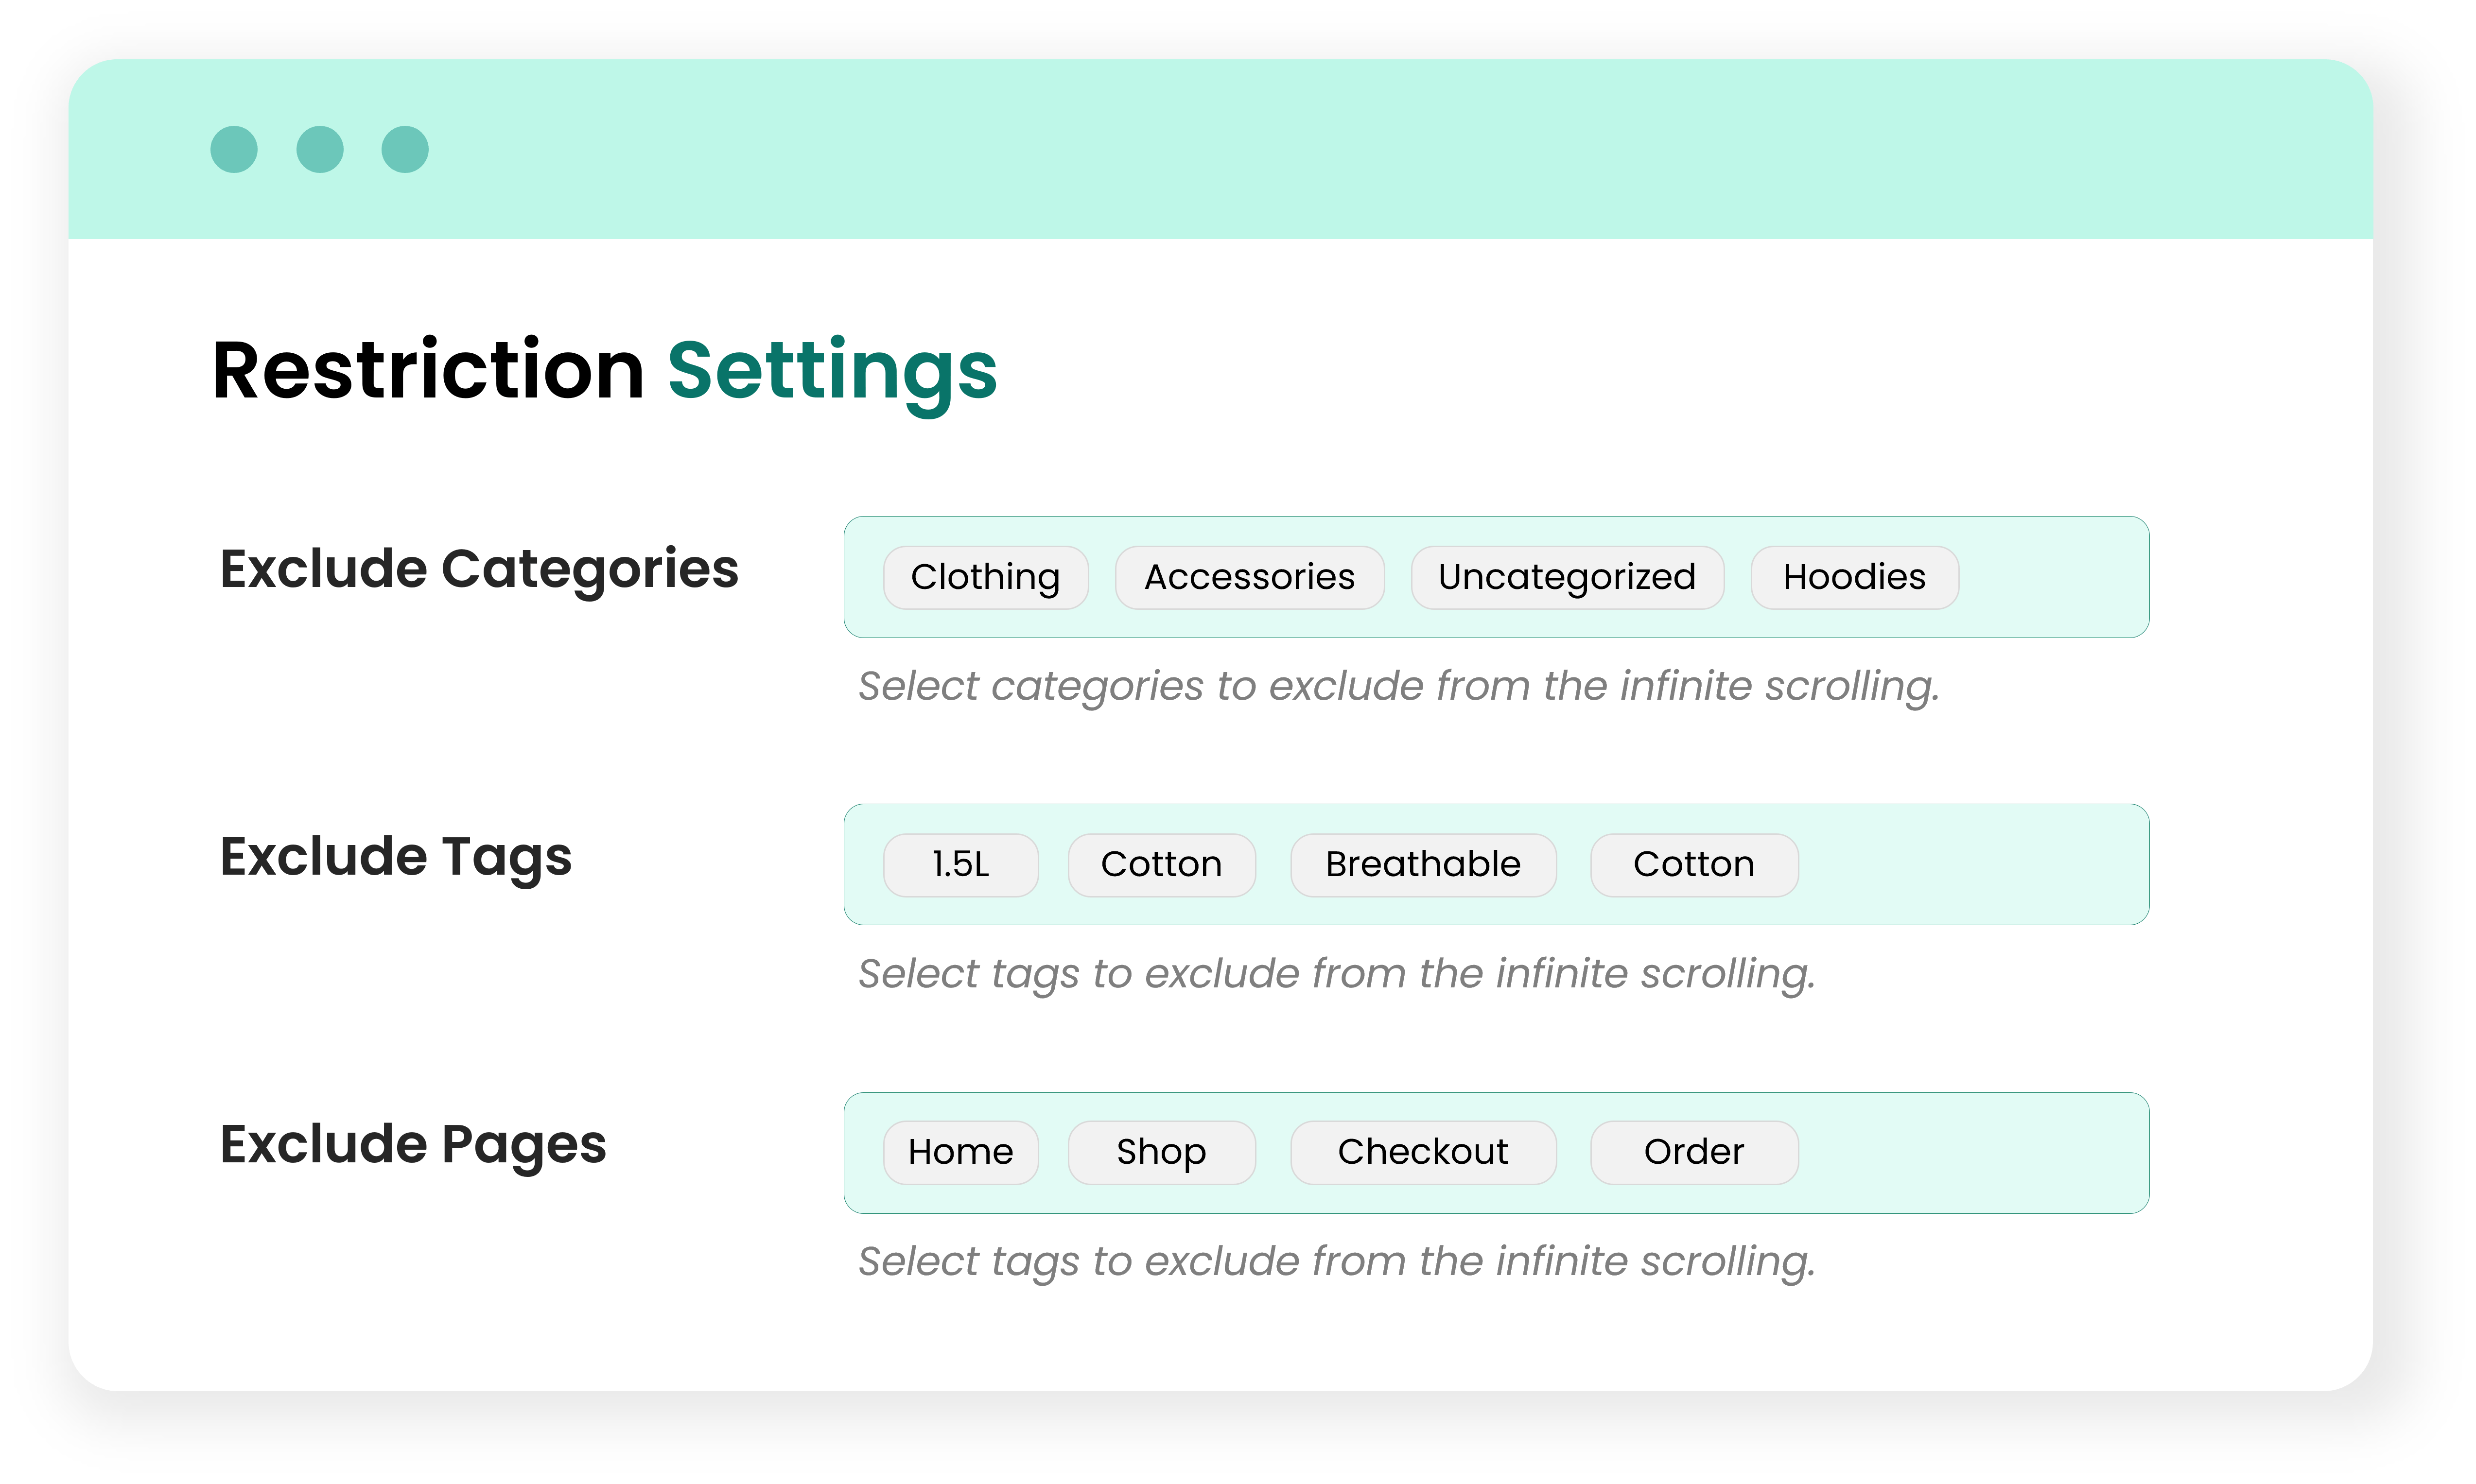Click the third window control dot
Viewport: 2476px width, 1484px height.
point(405,150)
